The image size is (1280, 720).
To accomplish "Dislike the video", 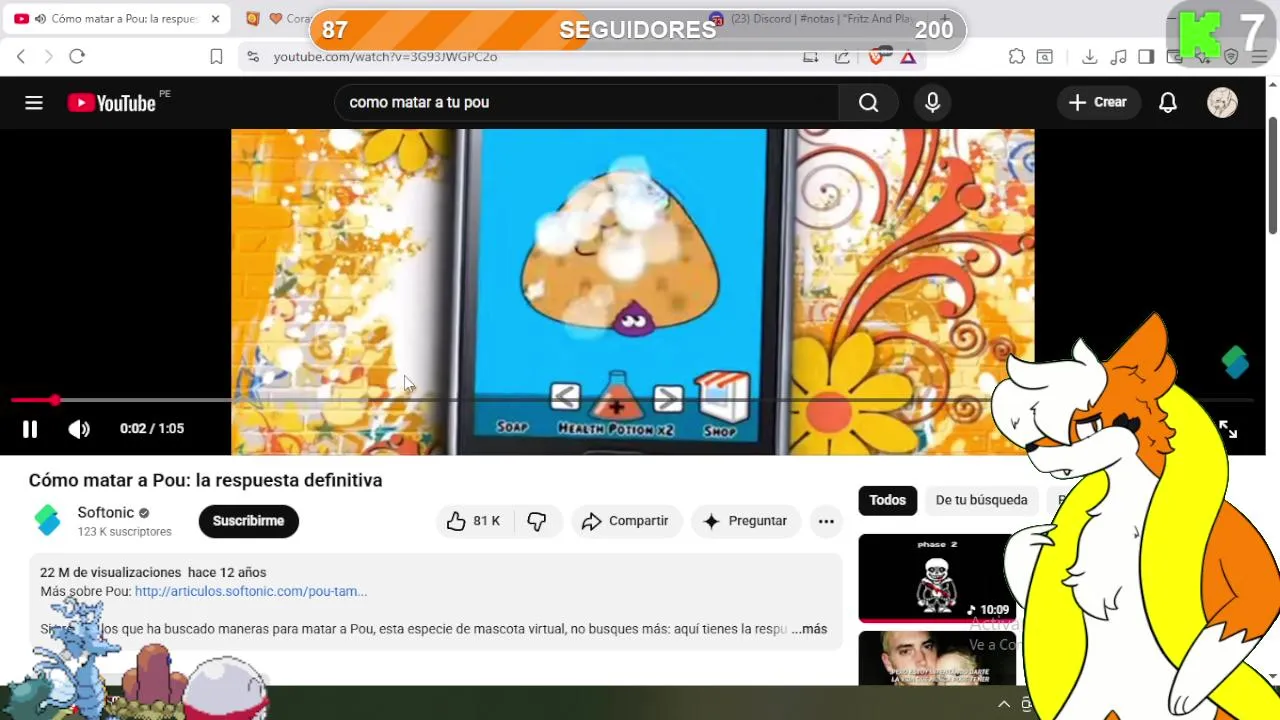I will 537,521.
